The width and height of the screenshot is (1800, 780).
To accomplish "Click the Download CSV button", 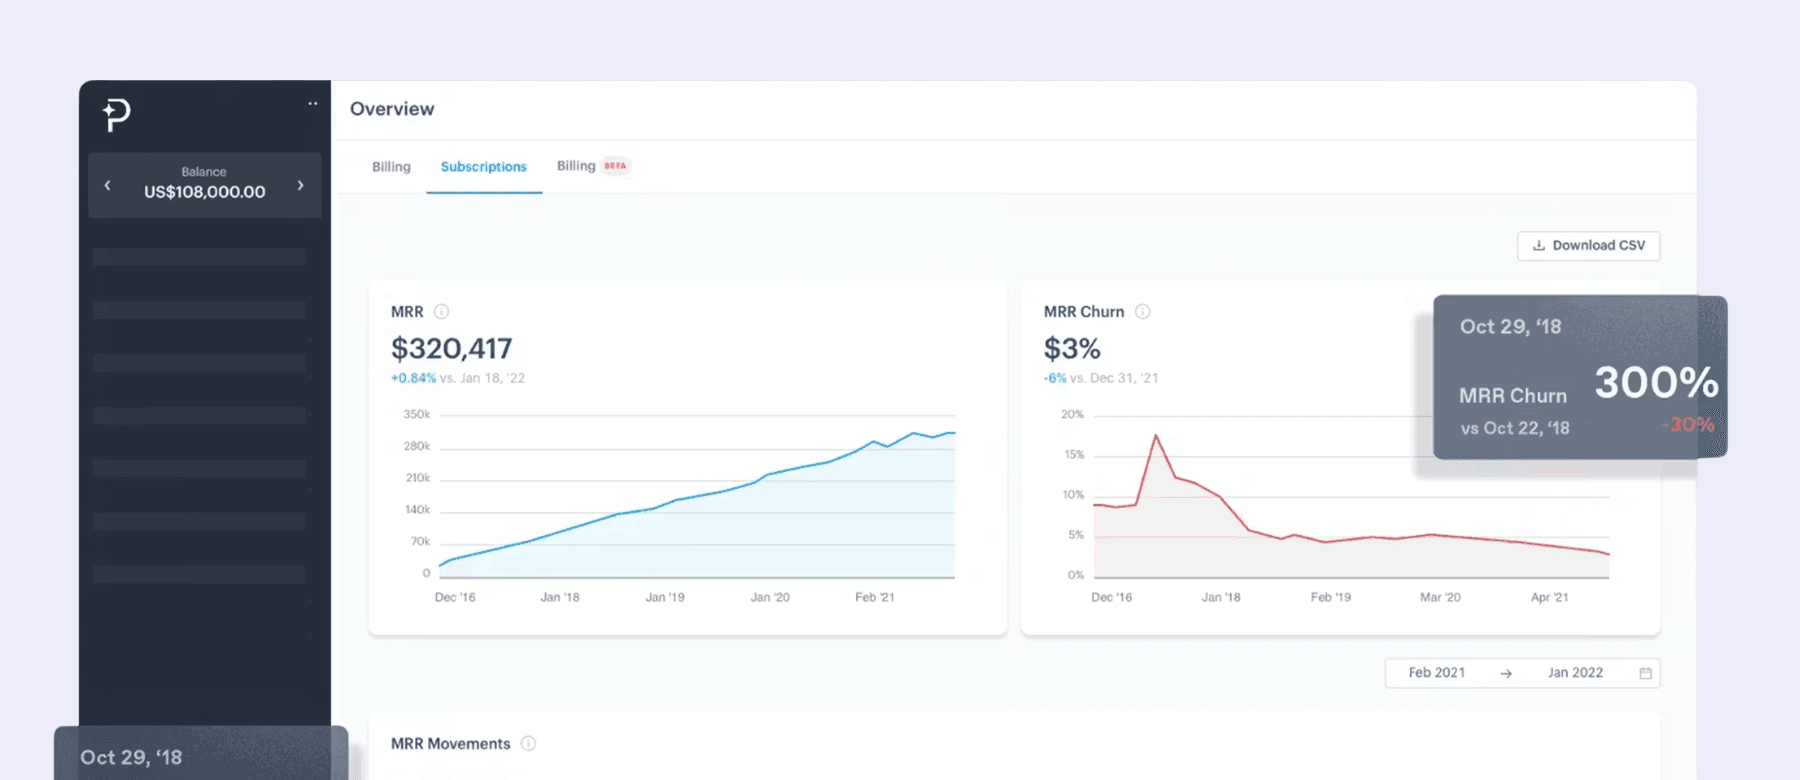I will (1588, 246).
